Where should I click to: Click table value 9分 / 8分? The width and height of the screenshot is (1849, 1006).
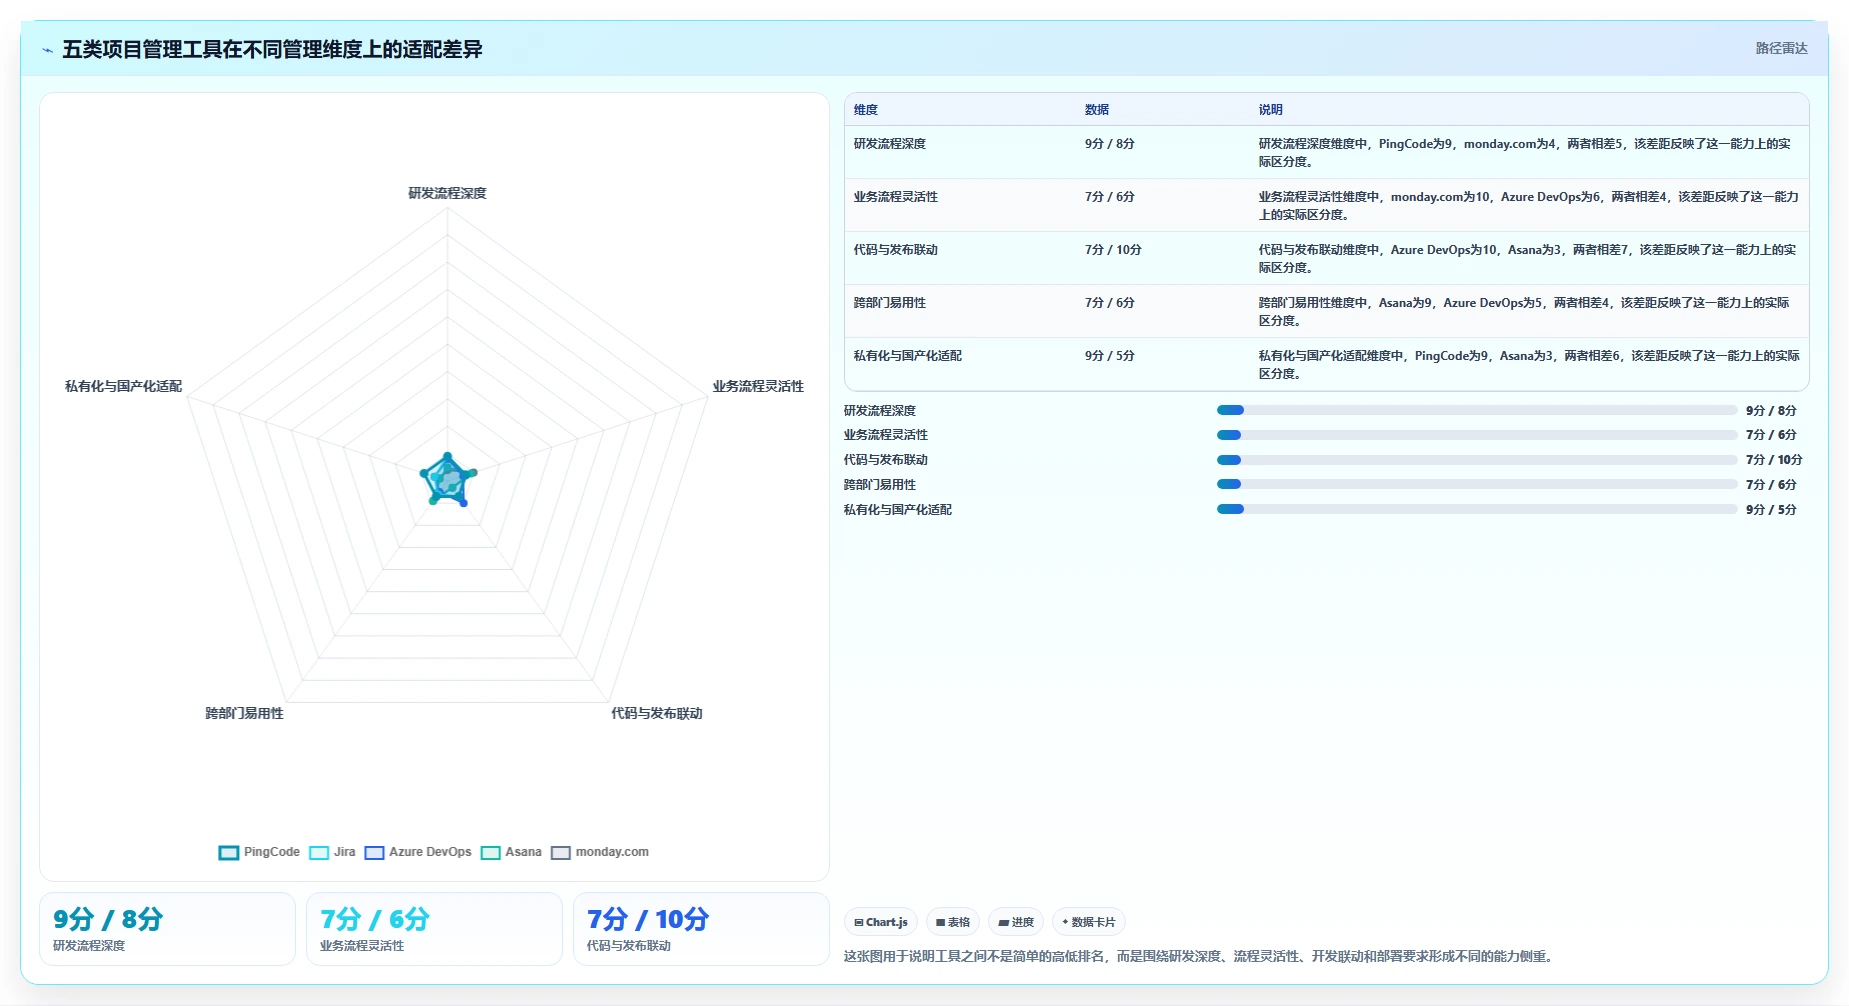[1110, 144]
